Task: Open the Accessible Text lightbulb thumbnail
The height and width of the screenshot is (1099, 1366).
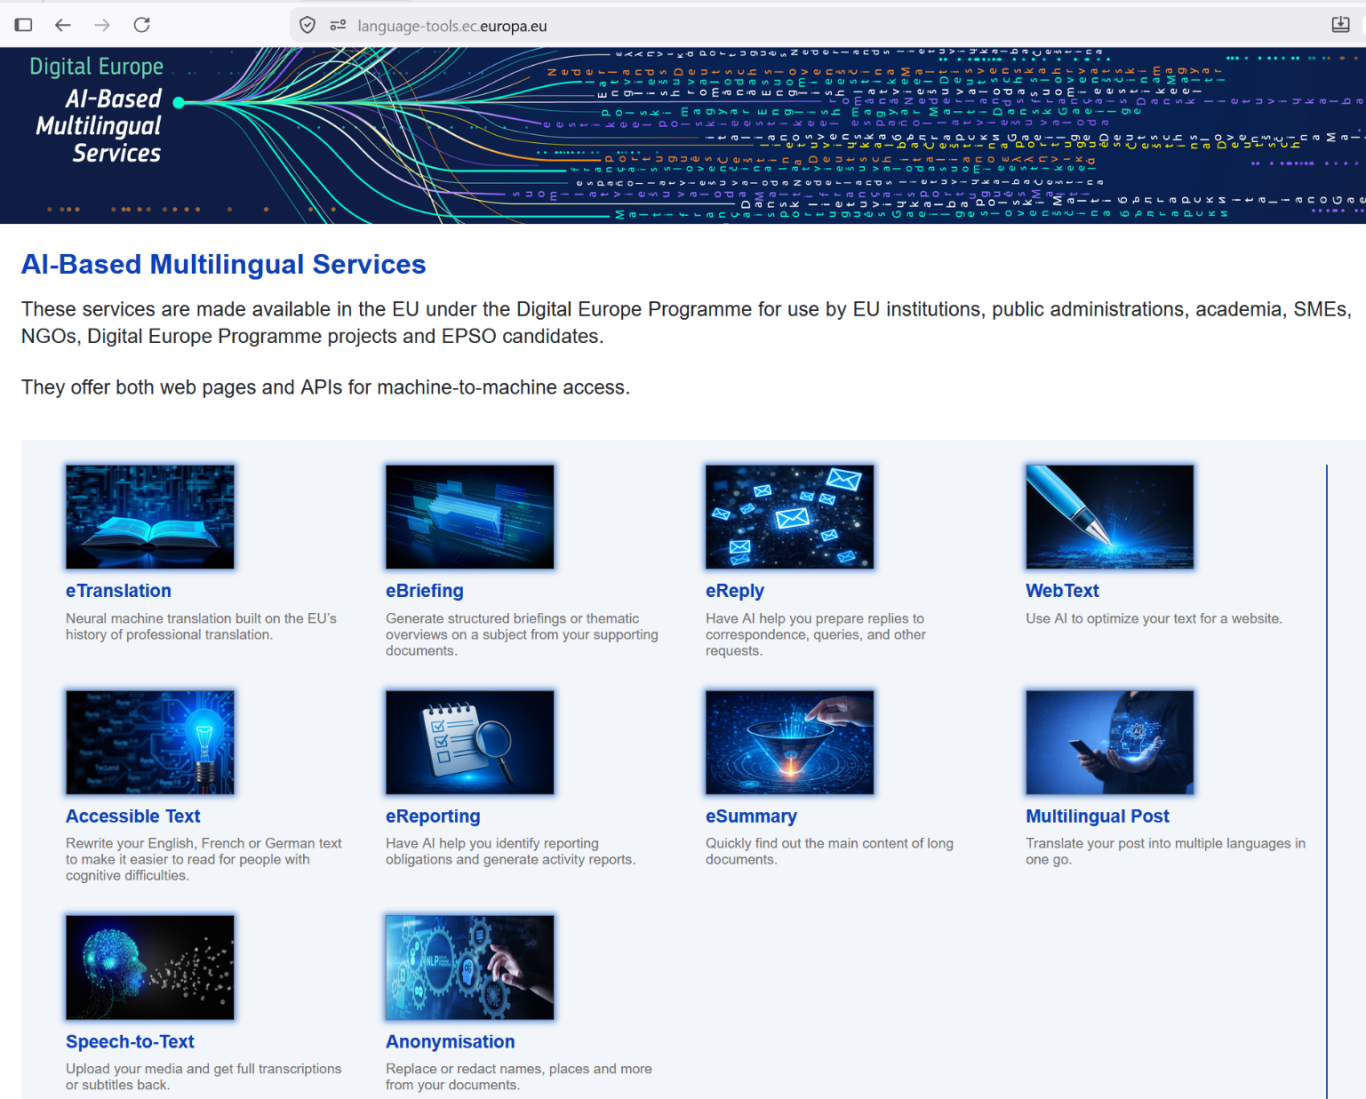Action: 150,742
